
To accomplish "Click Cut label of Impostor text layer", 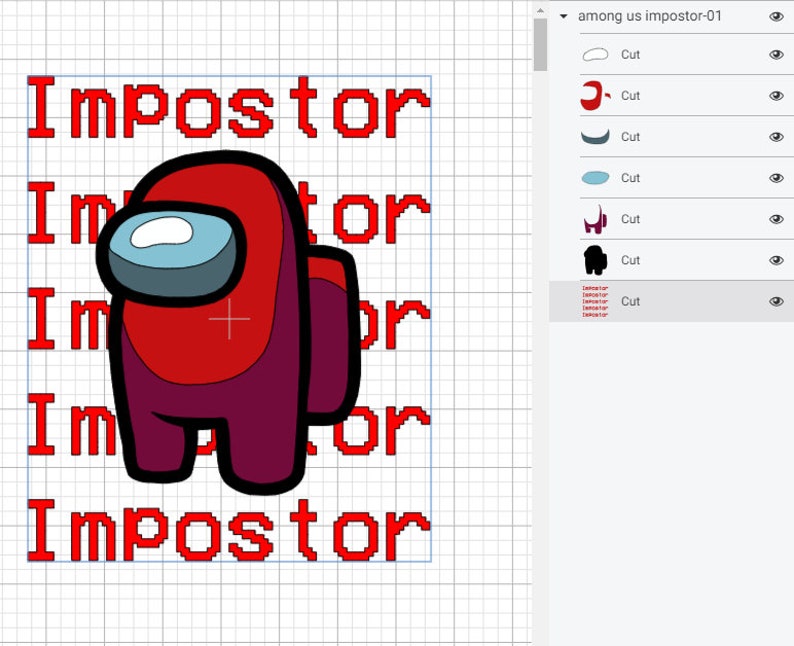I will 630,301.
